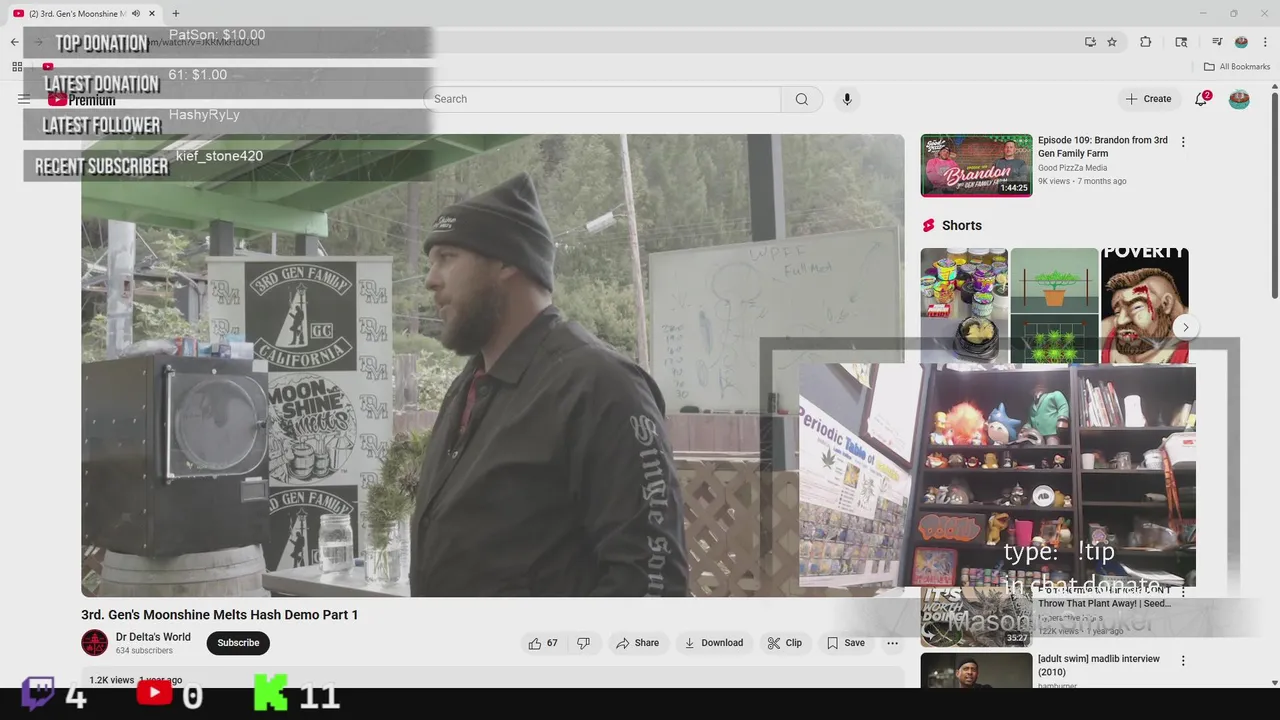
Task: Mute the audio on the Moonshine Melts tab
Action: pos(136,13)
